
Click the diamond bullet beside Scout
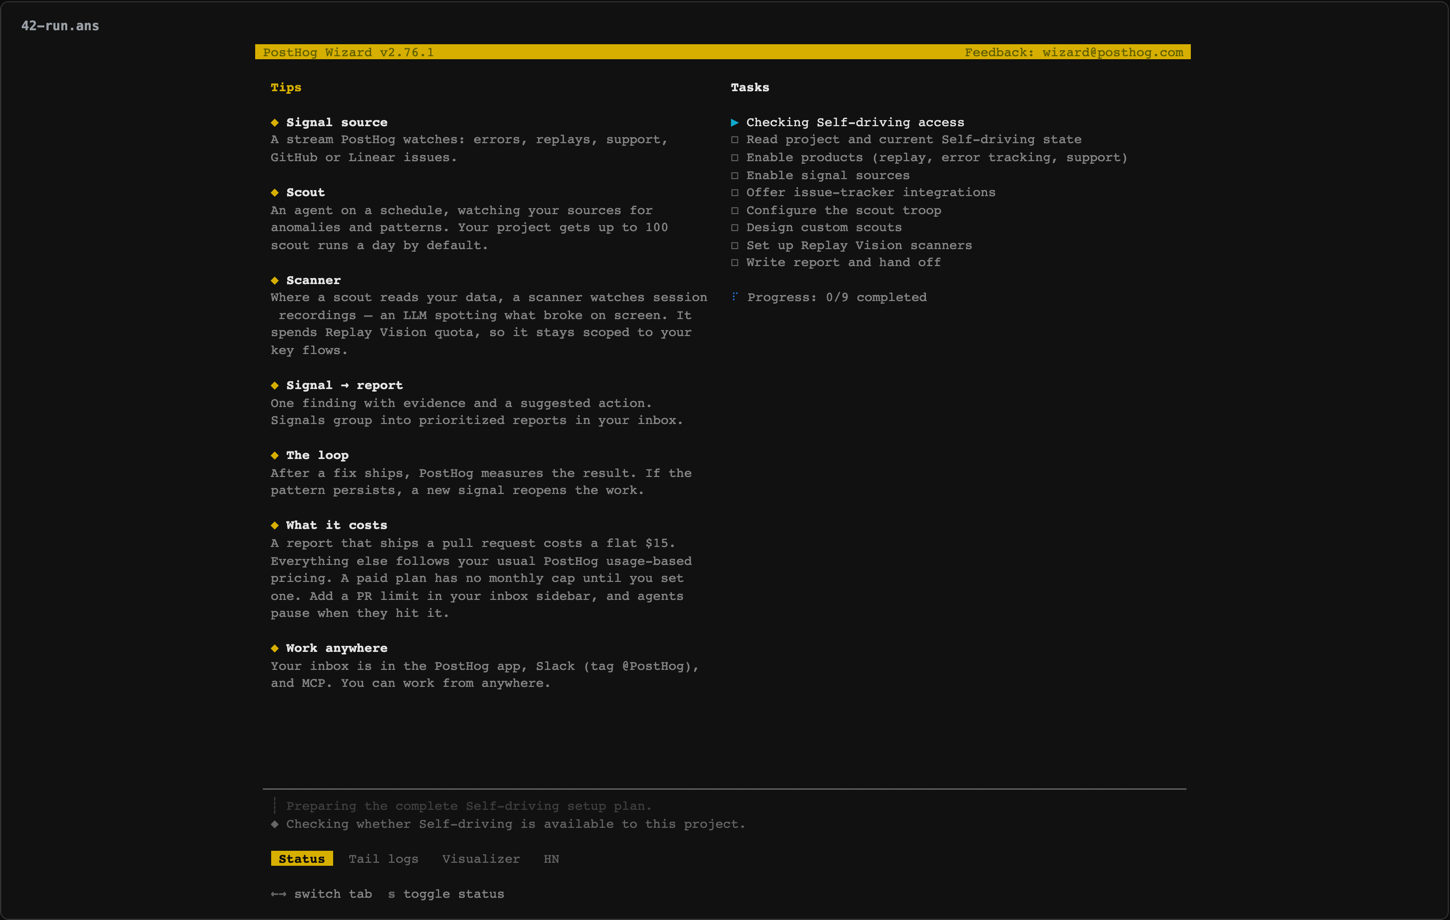275,192
